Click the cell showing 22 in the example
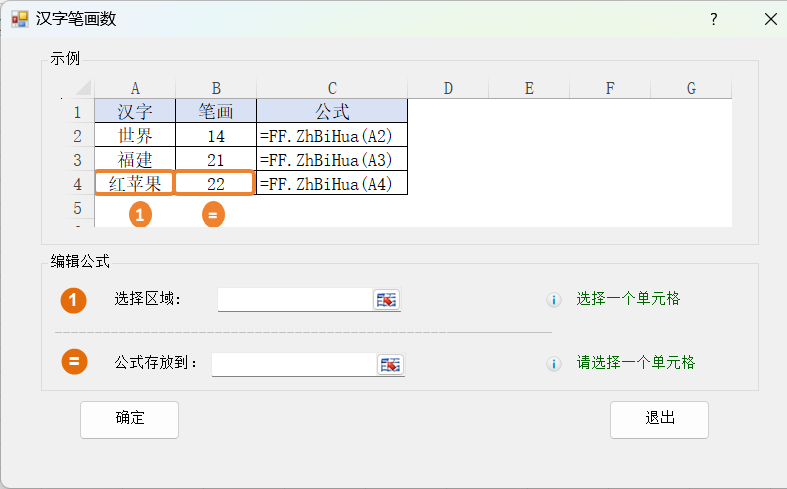Viewport: 787px width, 489px height. click(x=215, y=184)
